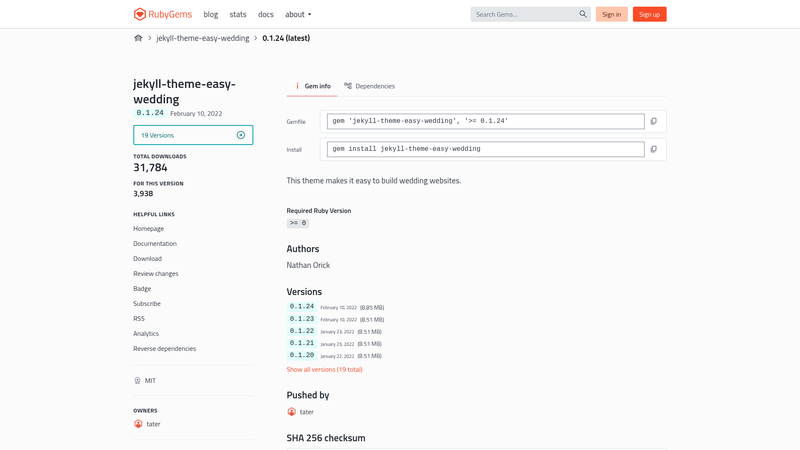Open the Reverse dependencies link

[164, 348]
